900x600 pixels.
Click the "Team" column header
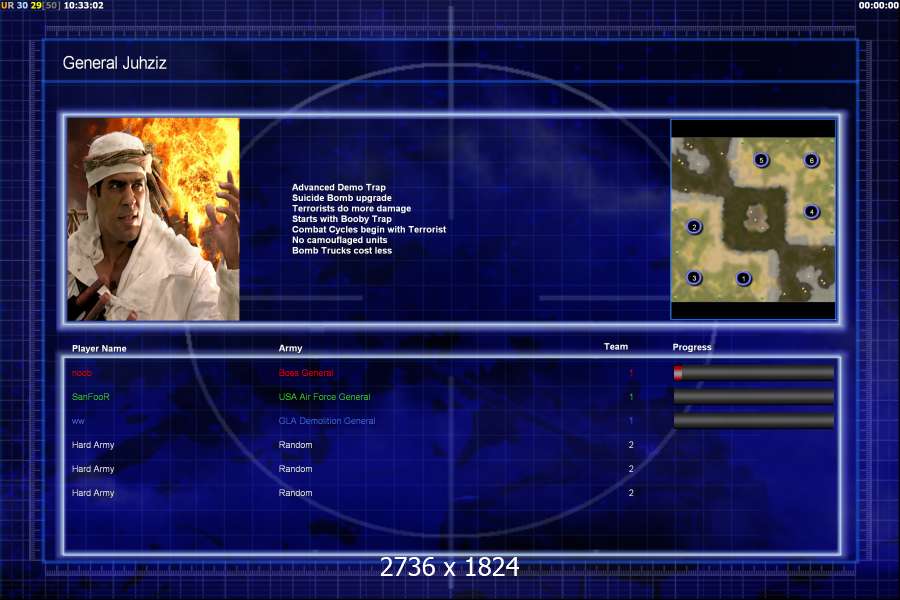point(616,346)
